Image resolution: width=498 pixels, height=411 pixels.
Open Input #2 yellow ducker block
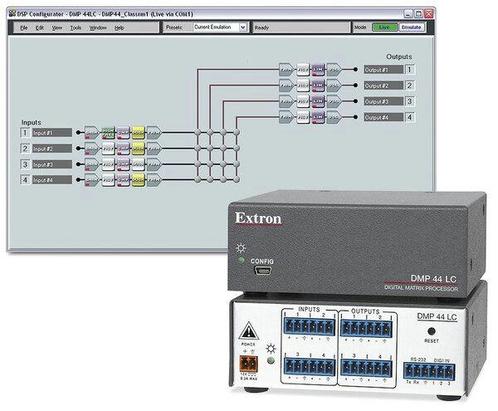pyautogui.click(x=138, y=148)
